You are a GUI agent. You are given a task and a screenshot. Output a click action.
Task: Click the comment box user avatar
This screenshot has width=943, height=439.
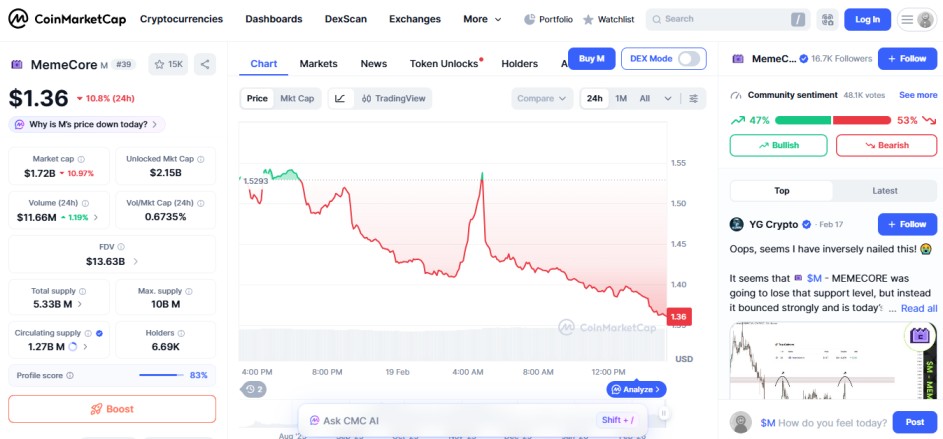coord(740,422)
